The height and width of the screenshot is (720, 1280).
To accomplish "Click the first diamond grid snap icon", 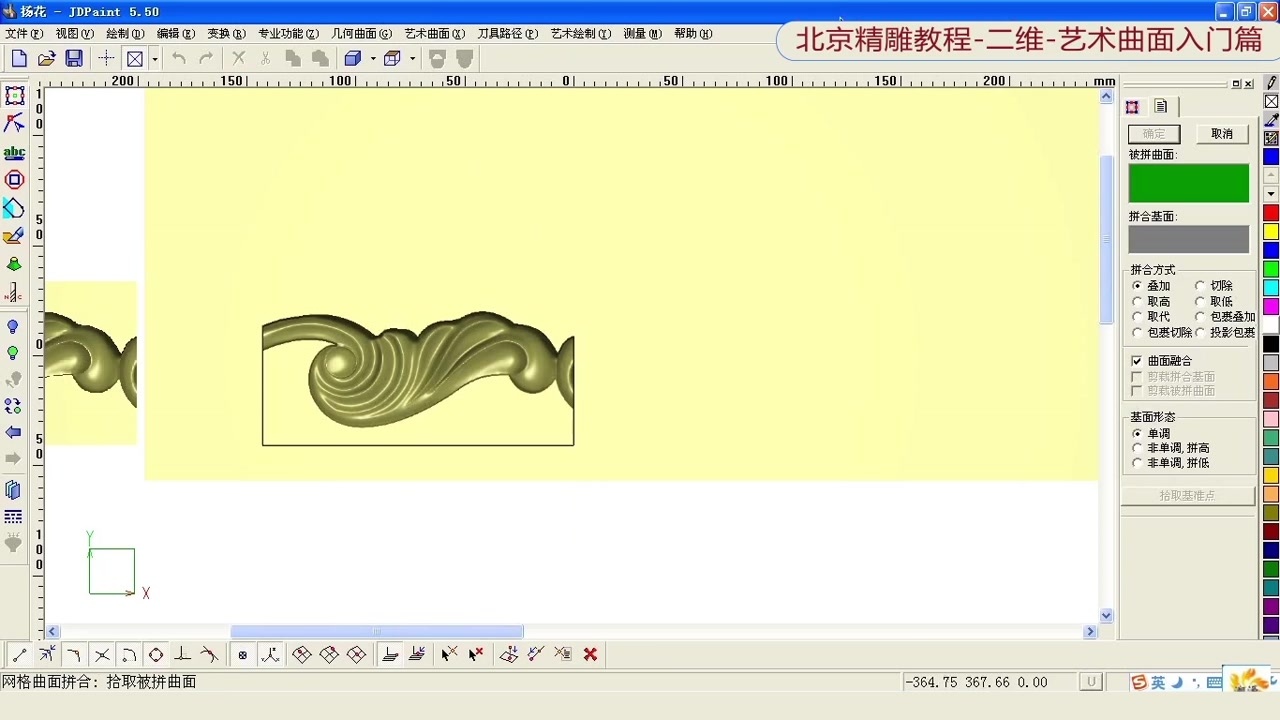I will [x=302, y=654].
